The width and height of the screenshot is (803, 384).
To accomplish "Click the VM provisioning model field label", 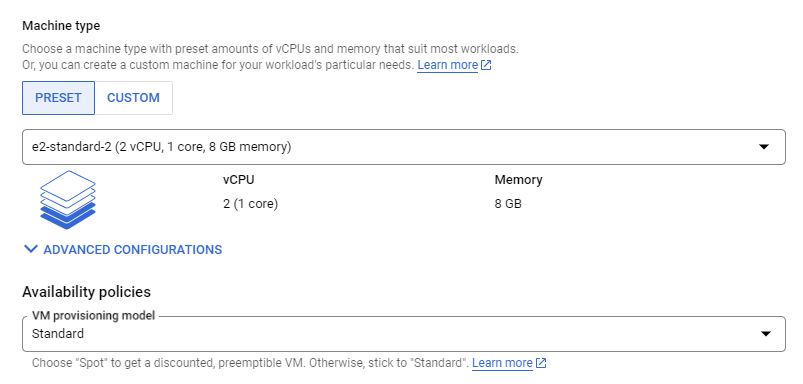I will 93,315.
